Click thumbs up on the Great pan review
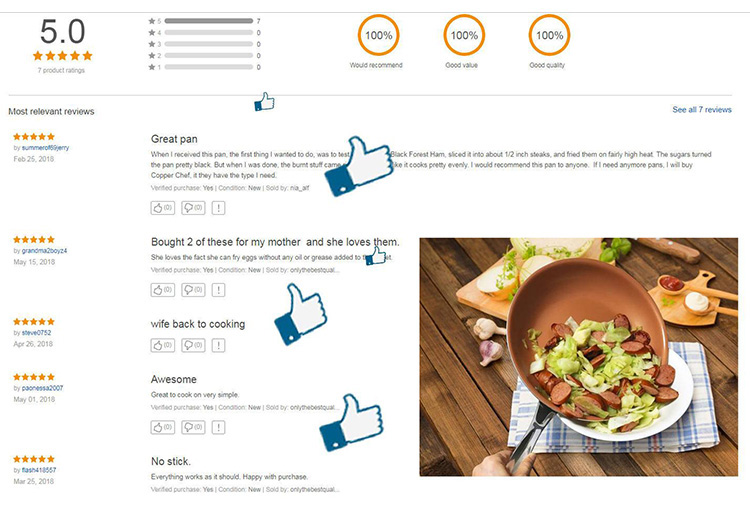The width and height of the screenshot is (750, 510). [x=163, y=208]
